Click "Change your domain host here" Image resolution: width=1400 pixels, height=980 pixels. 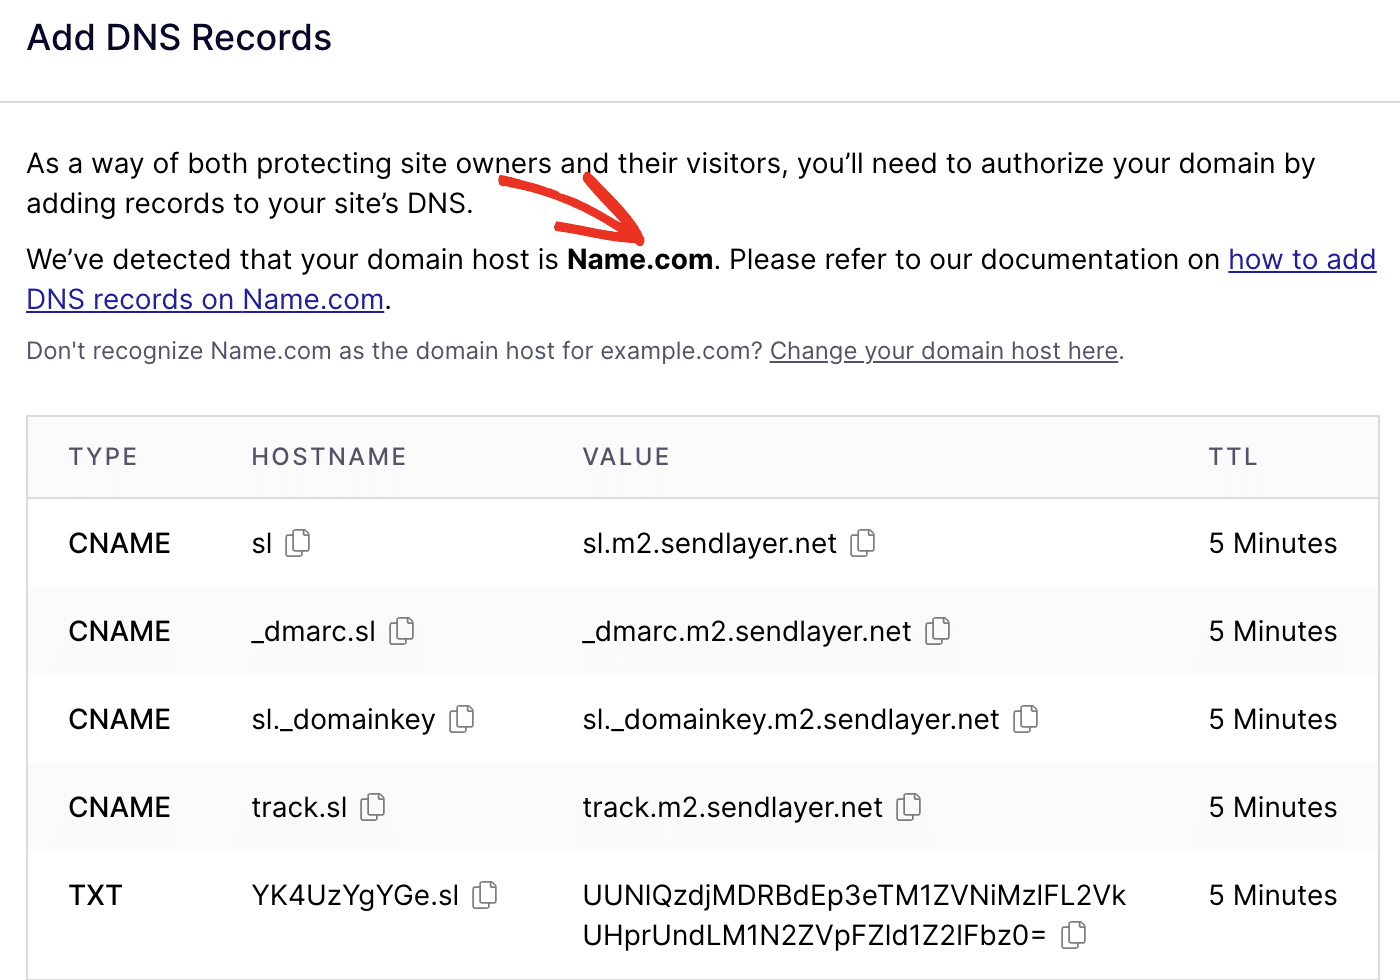tap(943, 351)
